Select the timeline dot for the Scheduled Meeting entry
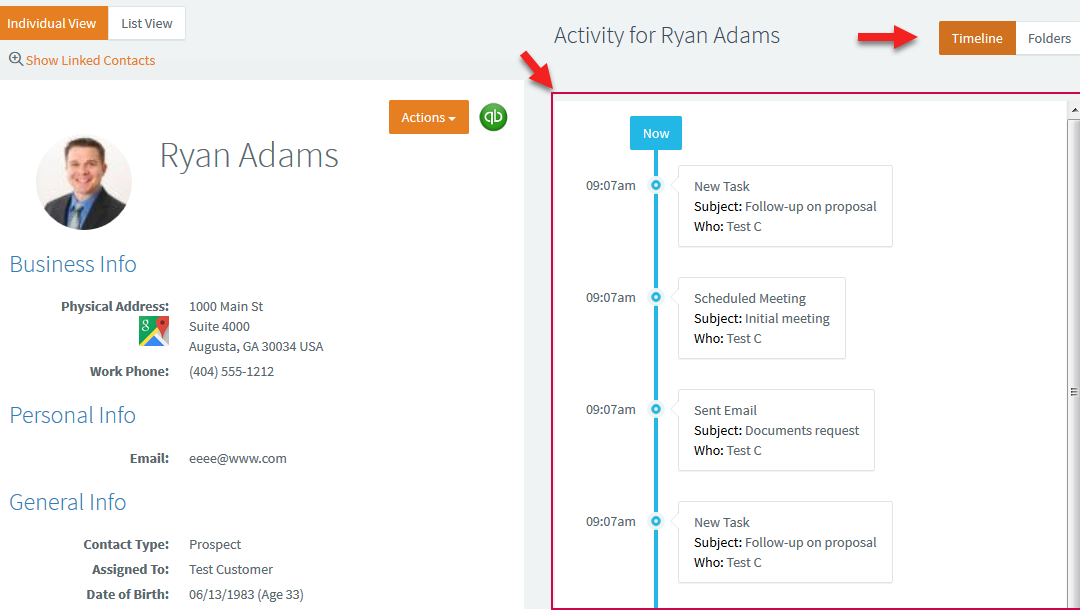The height and width of the screenshot is (610, 1080). pyautogui.click(x=655, y=297)
